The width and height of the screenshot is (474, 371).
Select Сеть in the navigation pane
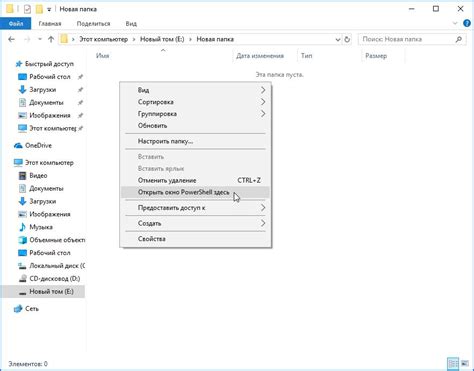pos(32,309)
